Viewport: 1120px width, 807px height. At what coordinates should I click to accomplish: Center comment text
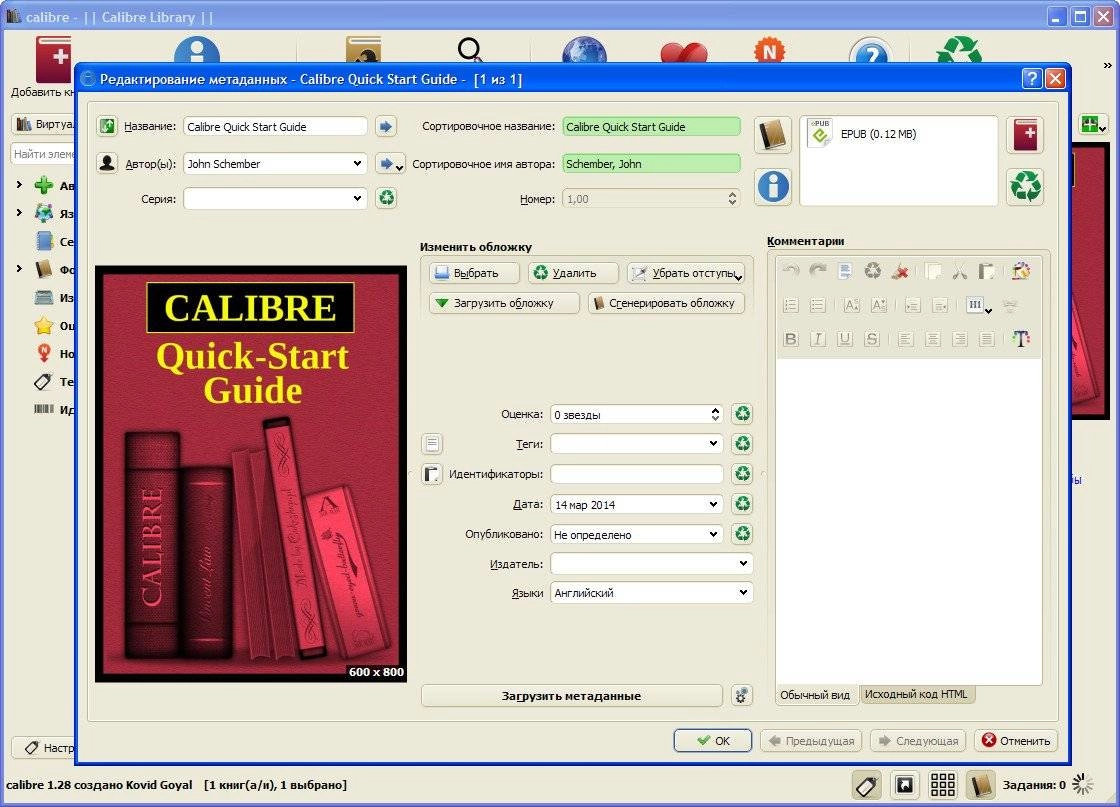coord(933,339)
